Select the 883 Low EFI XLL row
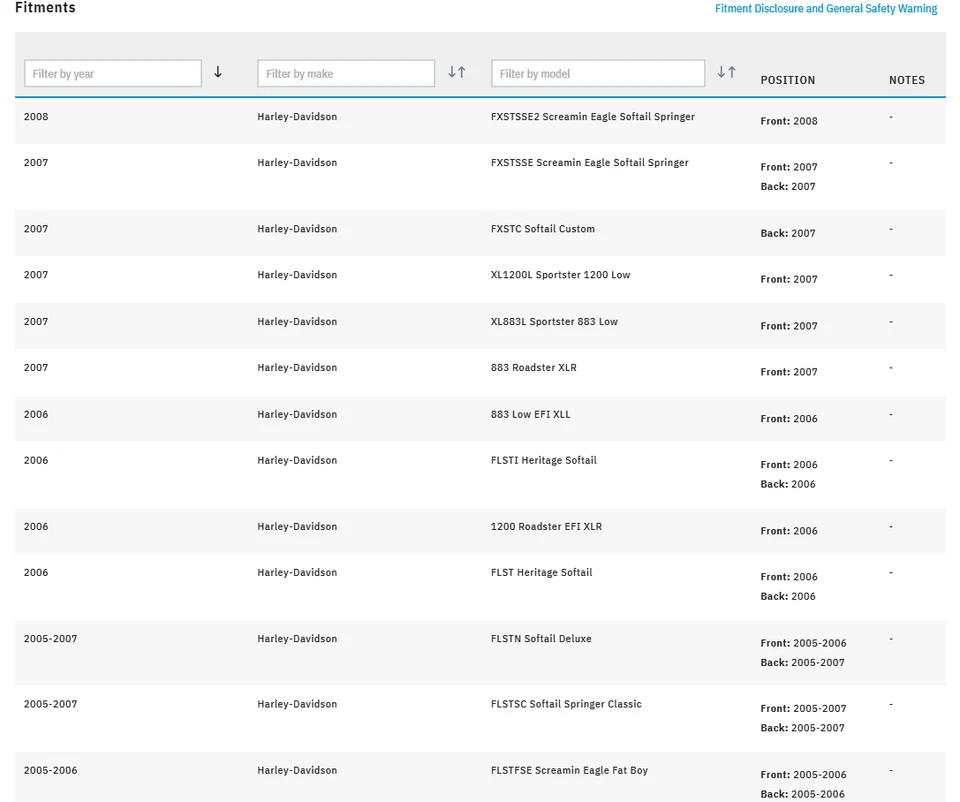 (530, 415)
